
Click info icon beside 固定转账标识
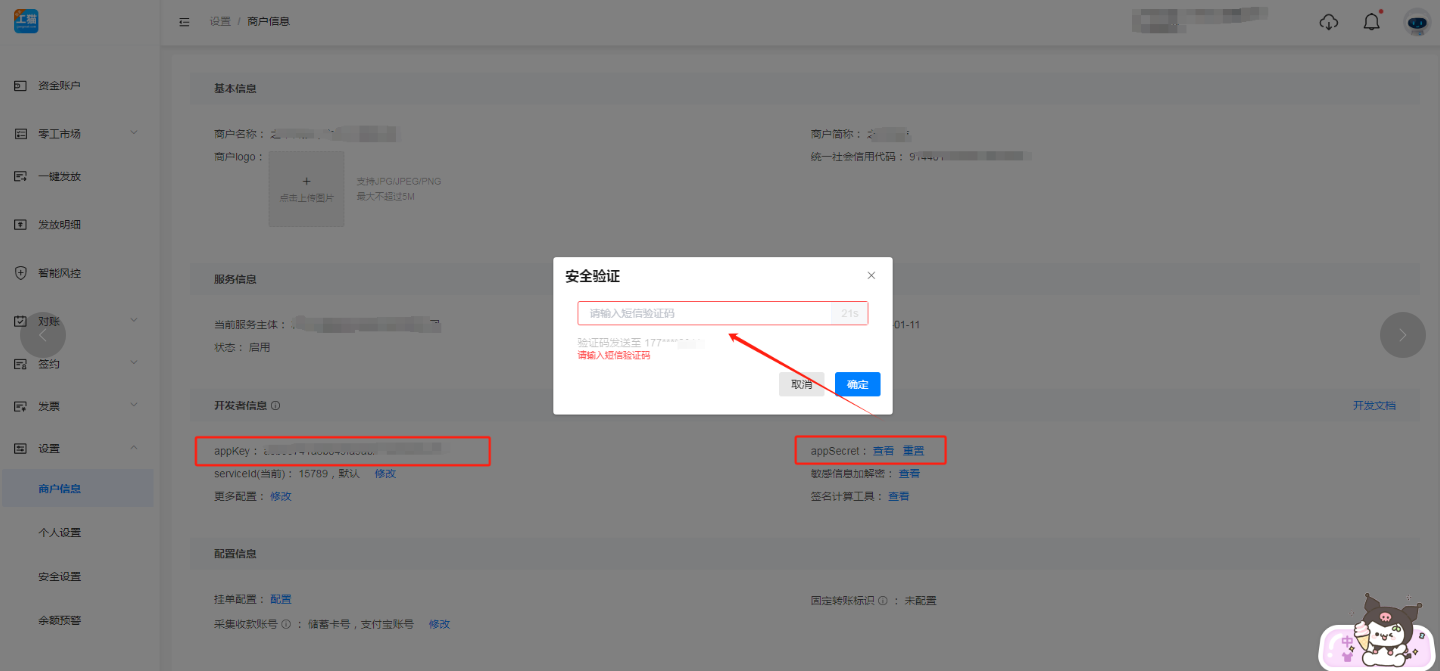coord(884,601)
